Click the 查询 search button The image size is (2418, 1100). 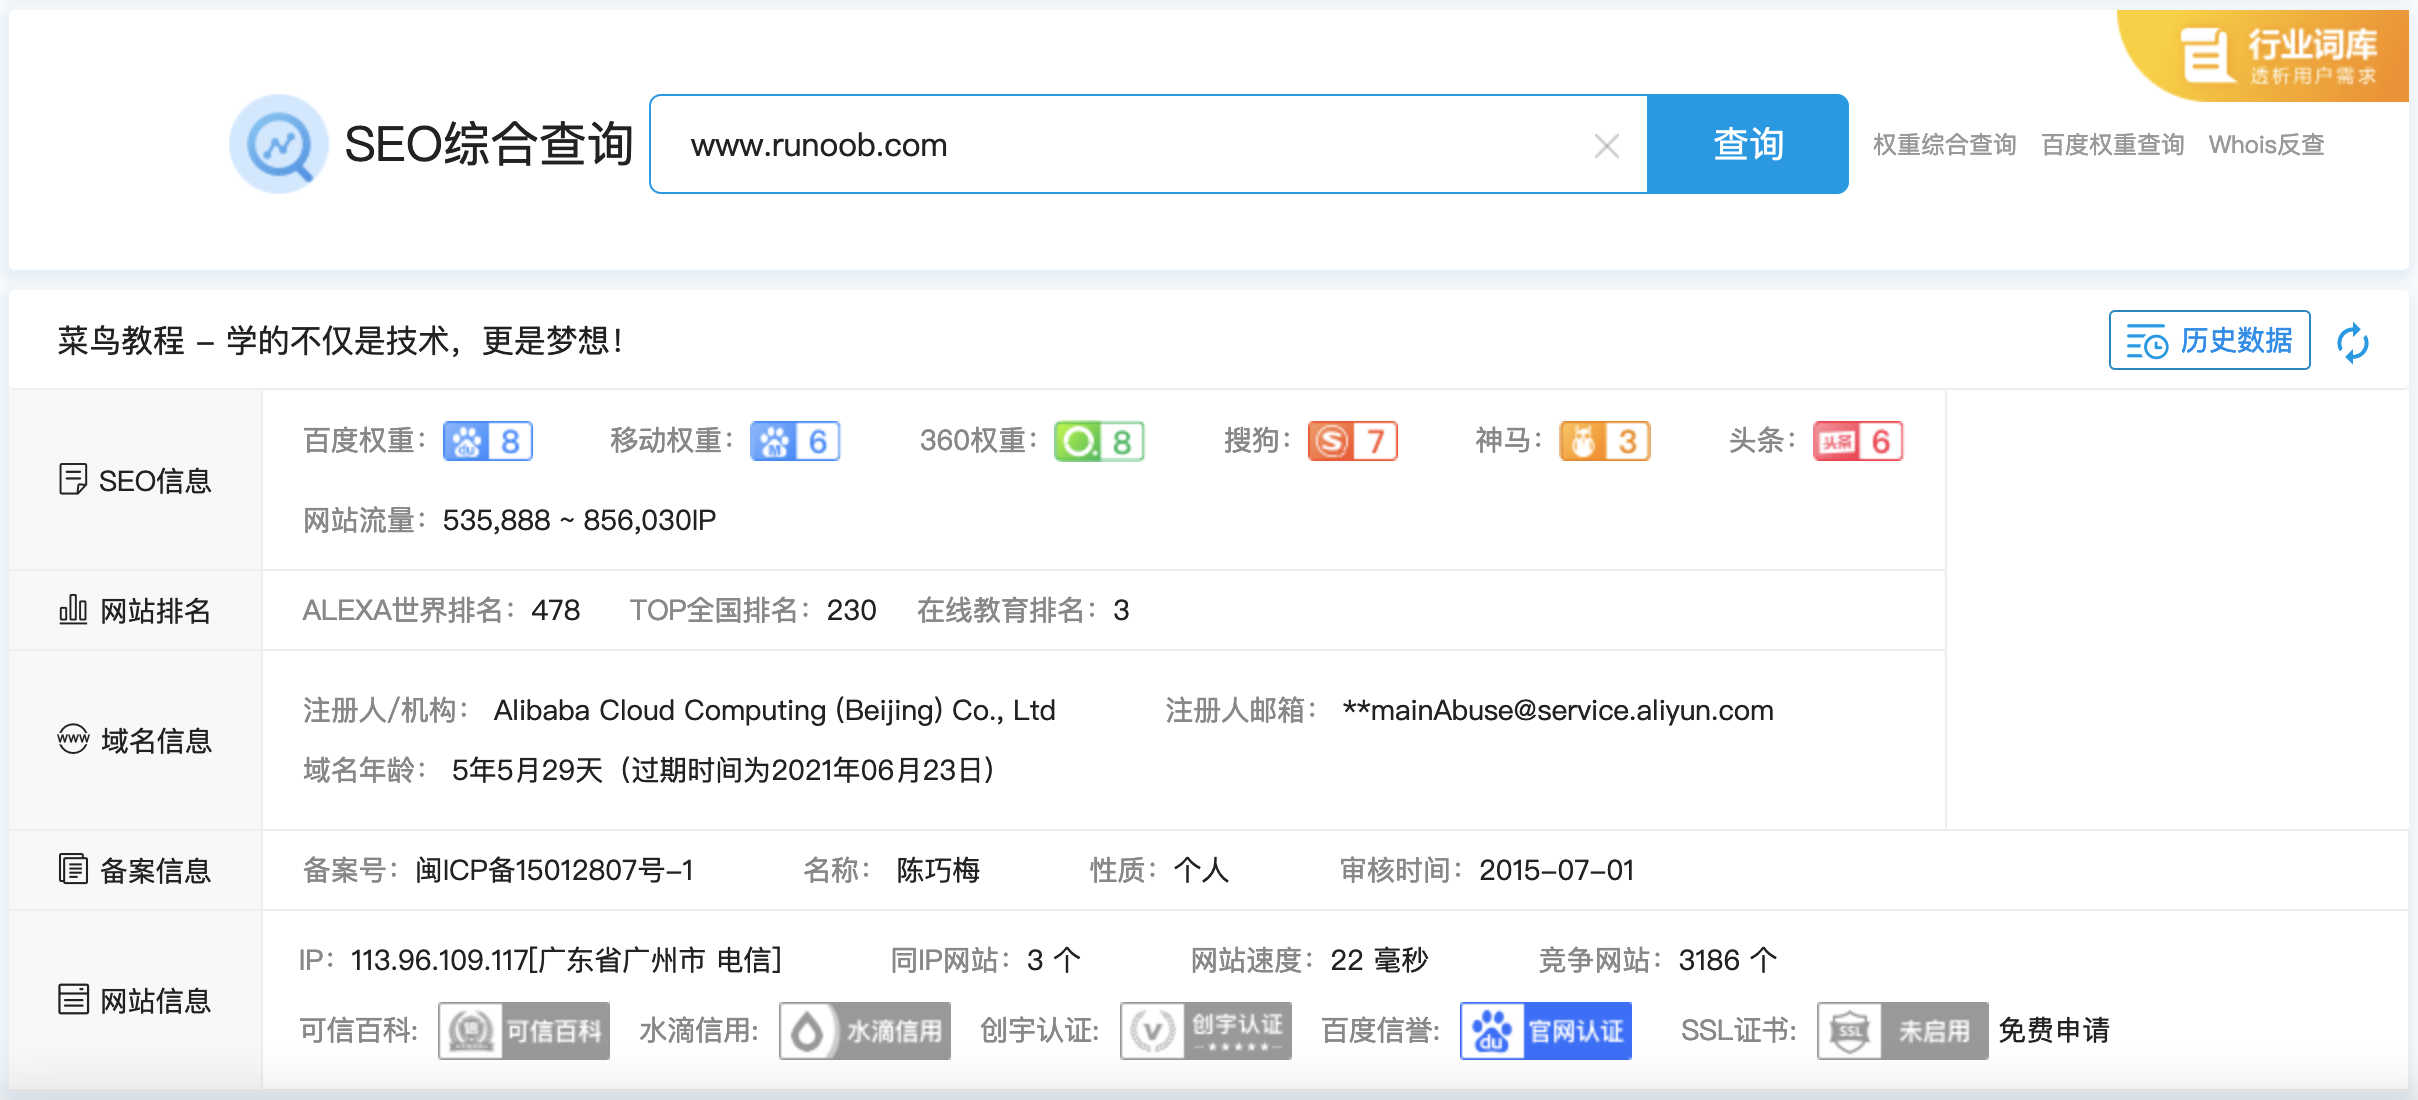click(x=1748, y=144)
